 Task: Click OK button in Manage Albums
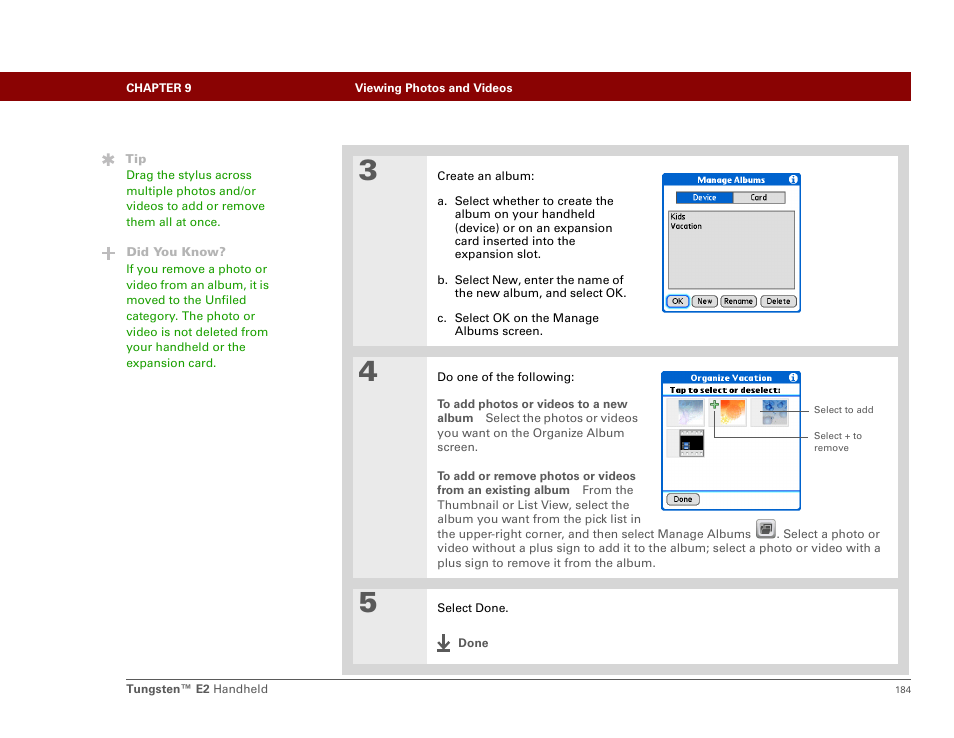coord(678,301)
